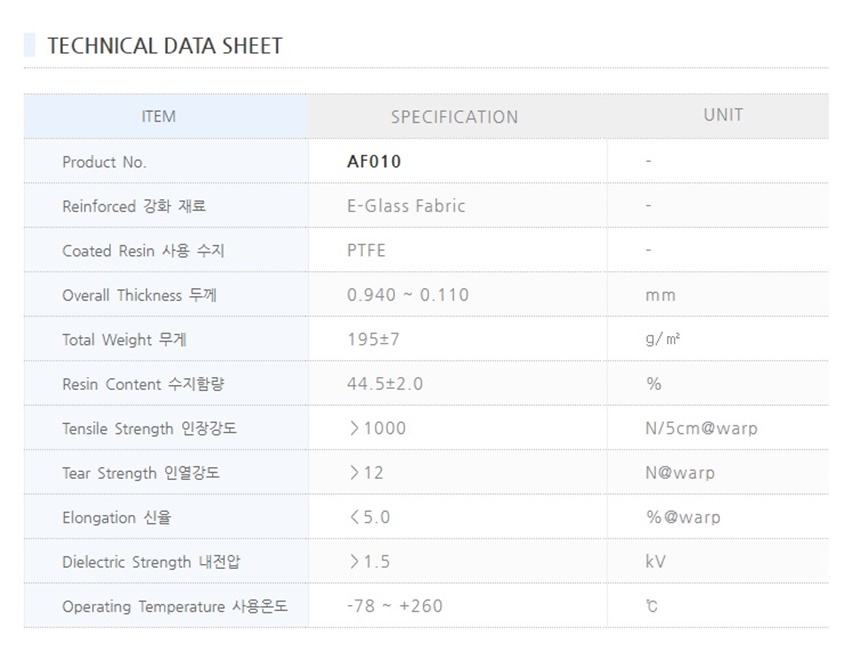Click the TECHNICAL DATA SHEET heading
The width and height of the screenshot is (860, 652).
(165, 46)
